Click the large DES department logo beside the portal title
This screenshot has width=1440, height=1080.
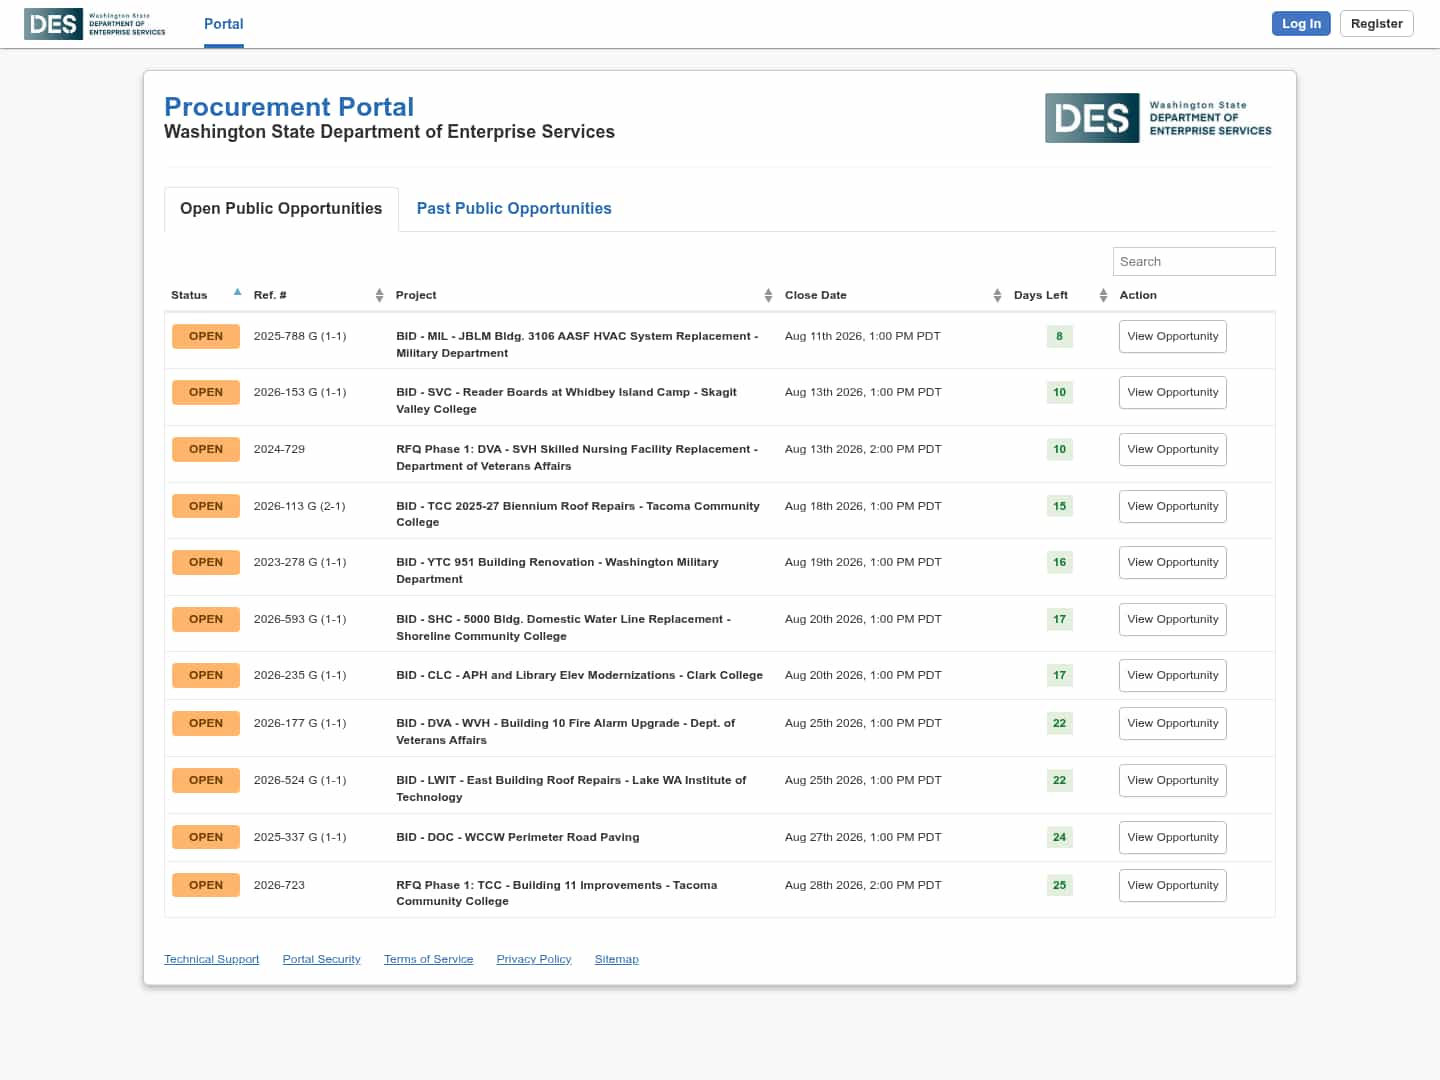coord(1159,118)
